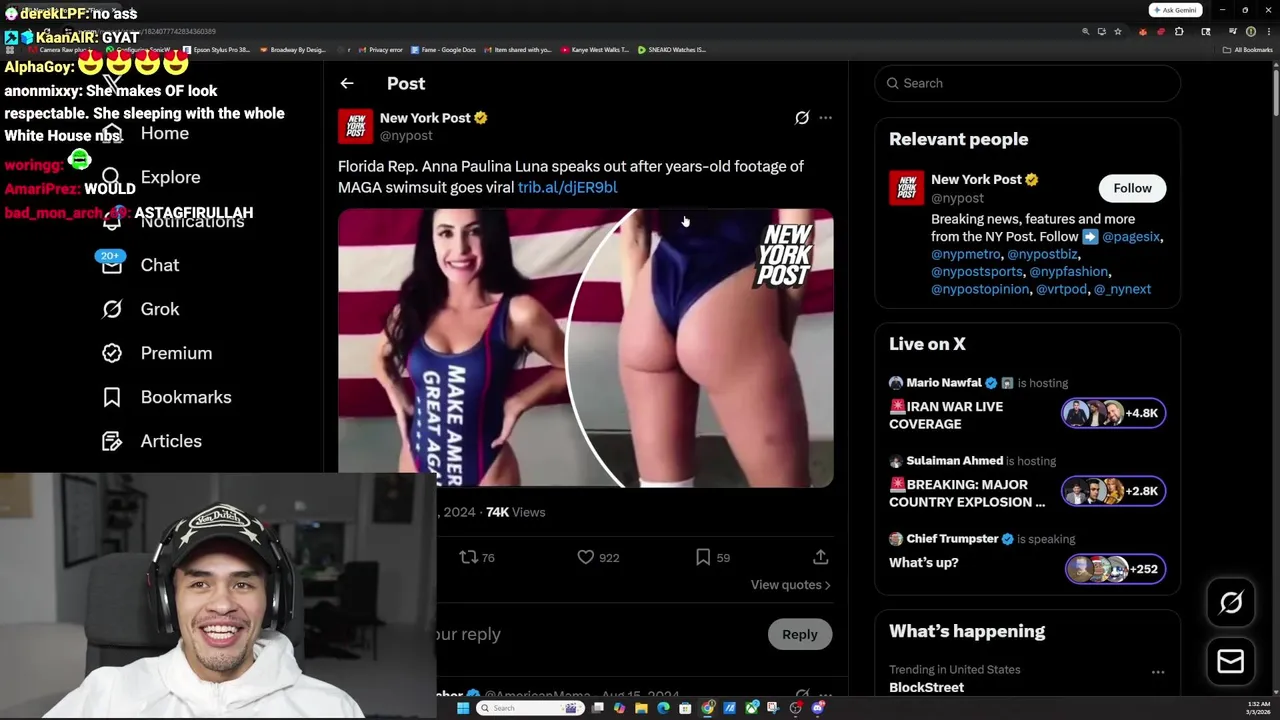Open File Explorer from the taskbar
Viewport: 1280px width, 720px height.
[641, 708]
